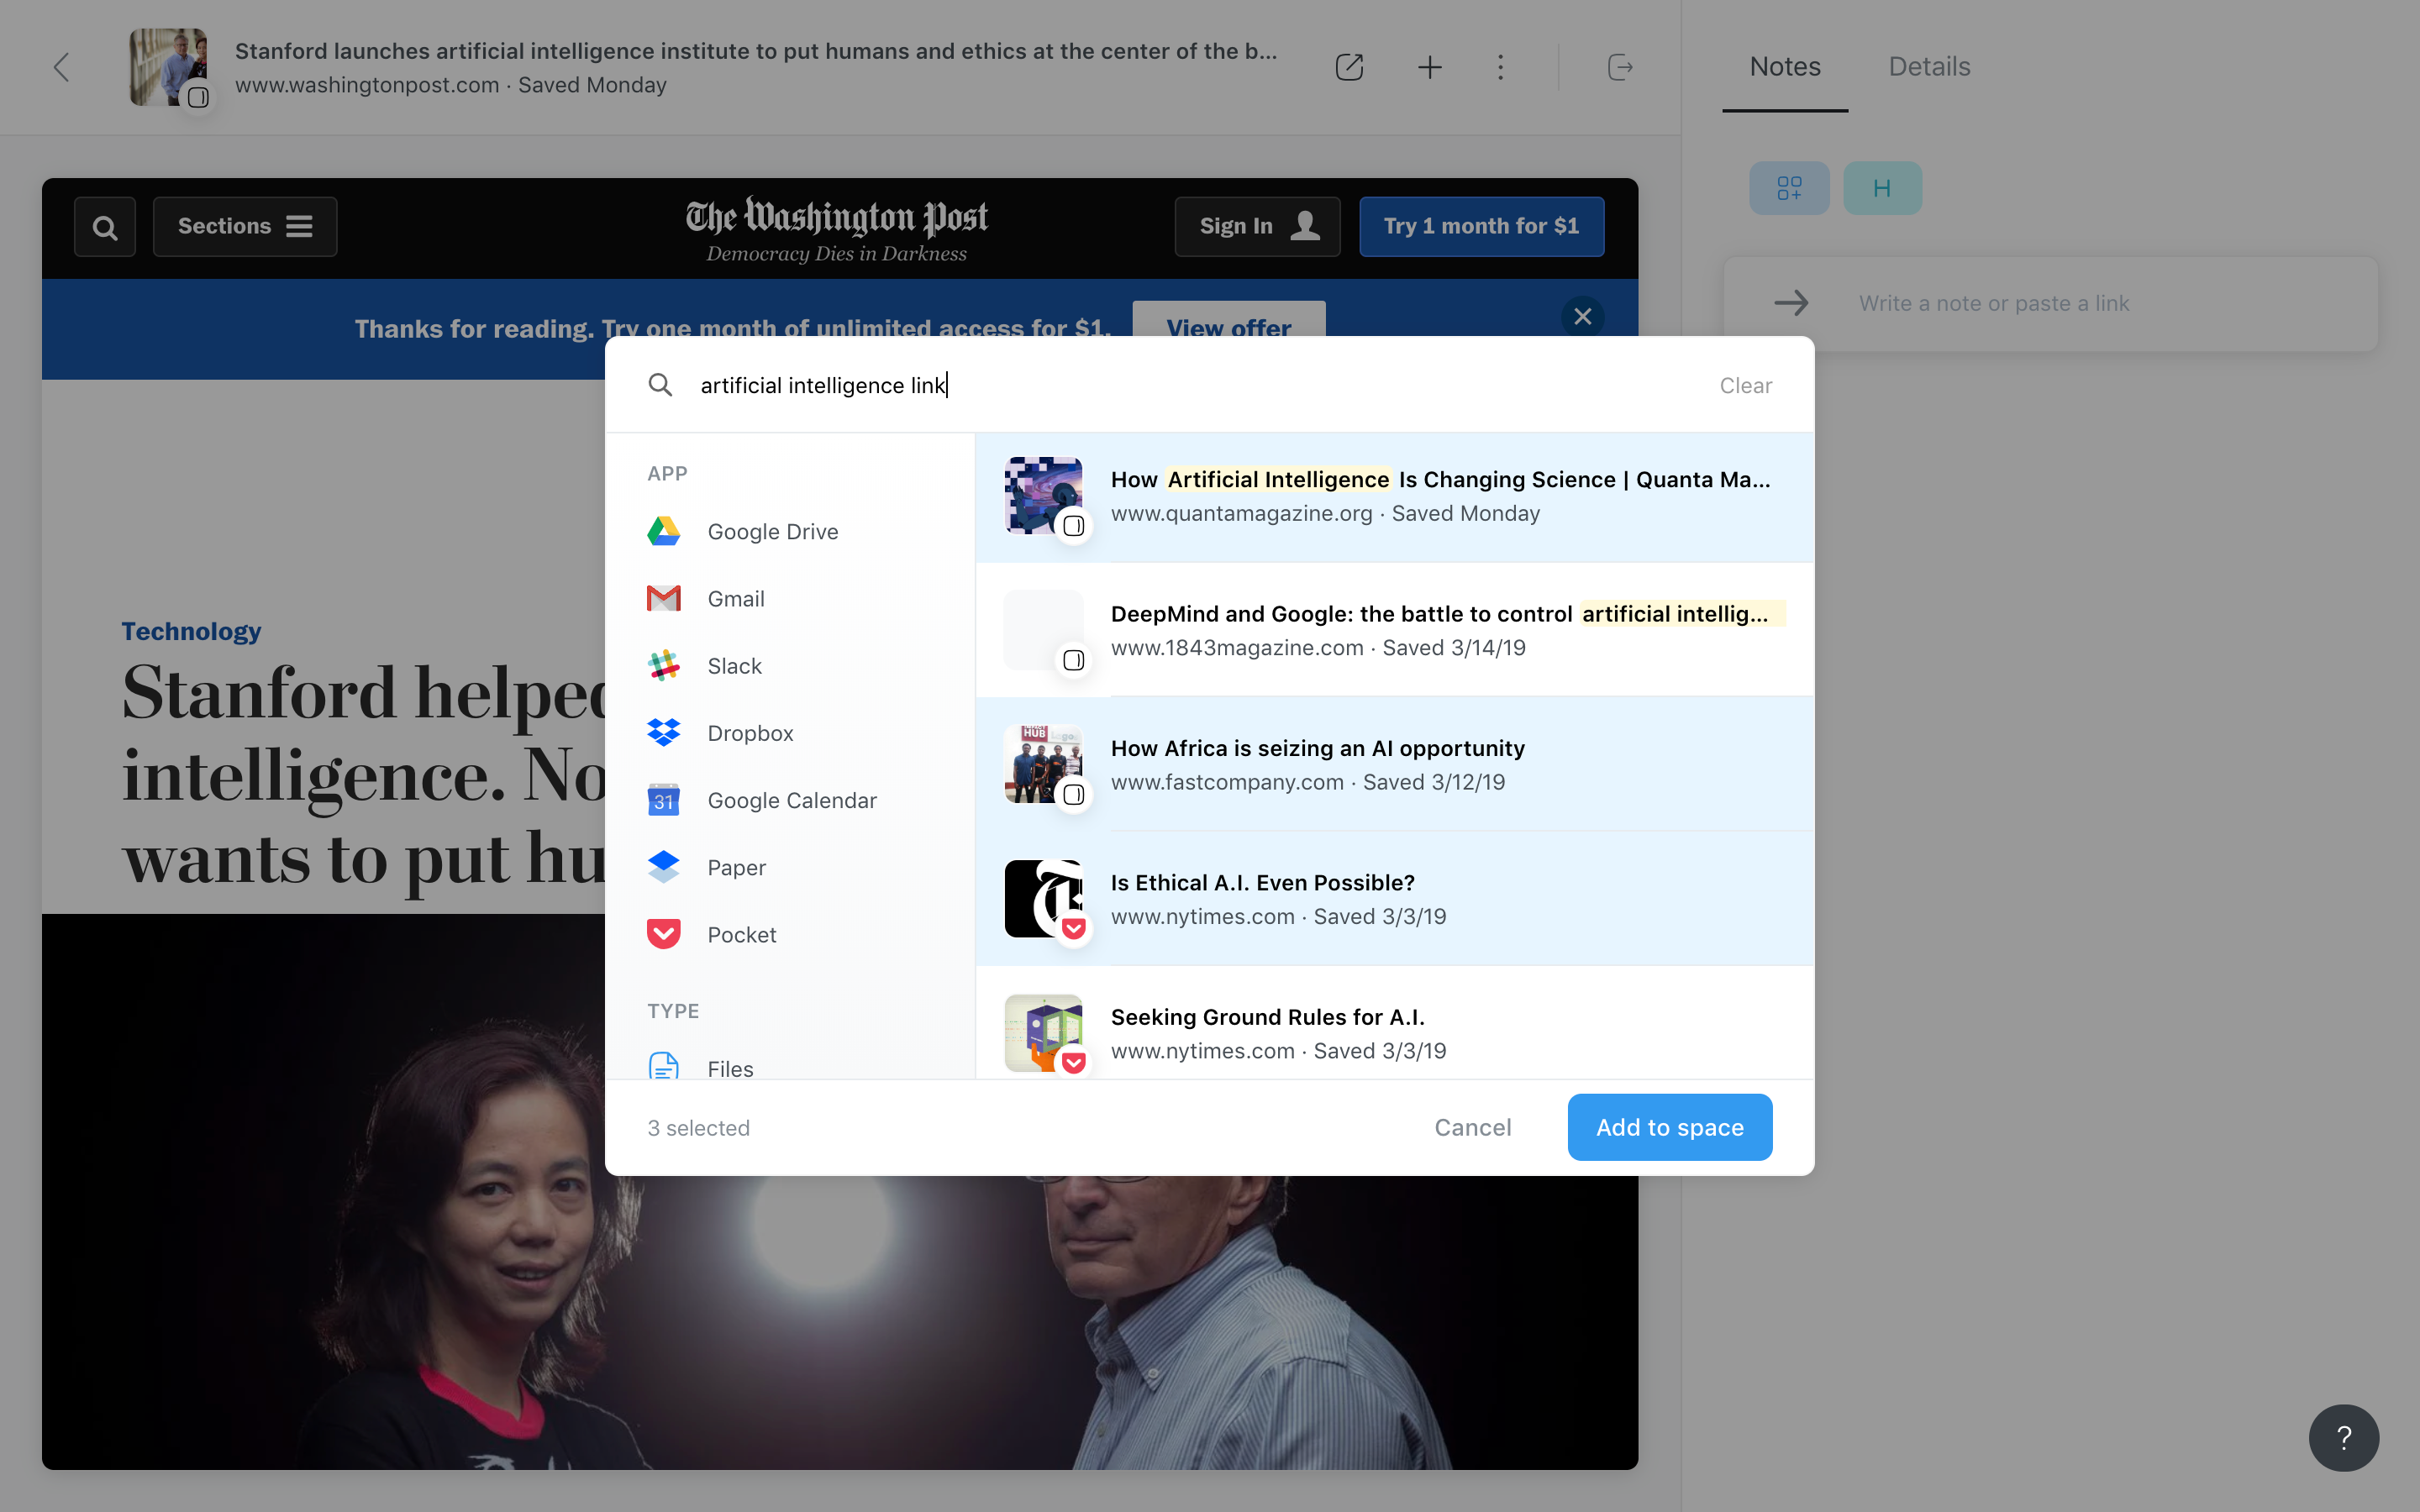Click Add to space button
Image resolution: width=2420 pixels, height=1512 pixels.
(x=1669, y=1127)
